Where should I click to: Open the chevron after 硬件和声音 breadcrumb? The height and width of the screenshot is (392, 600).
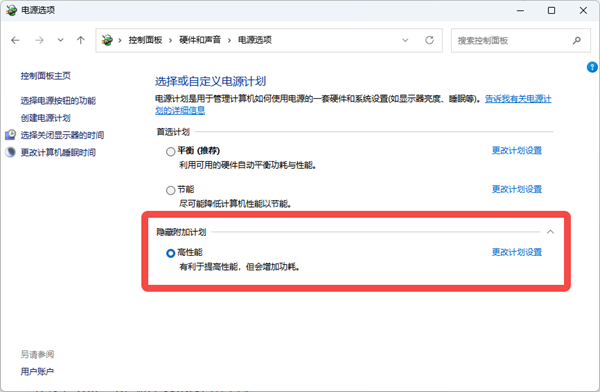(229, 40)
